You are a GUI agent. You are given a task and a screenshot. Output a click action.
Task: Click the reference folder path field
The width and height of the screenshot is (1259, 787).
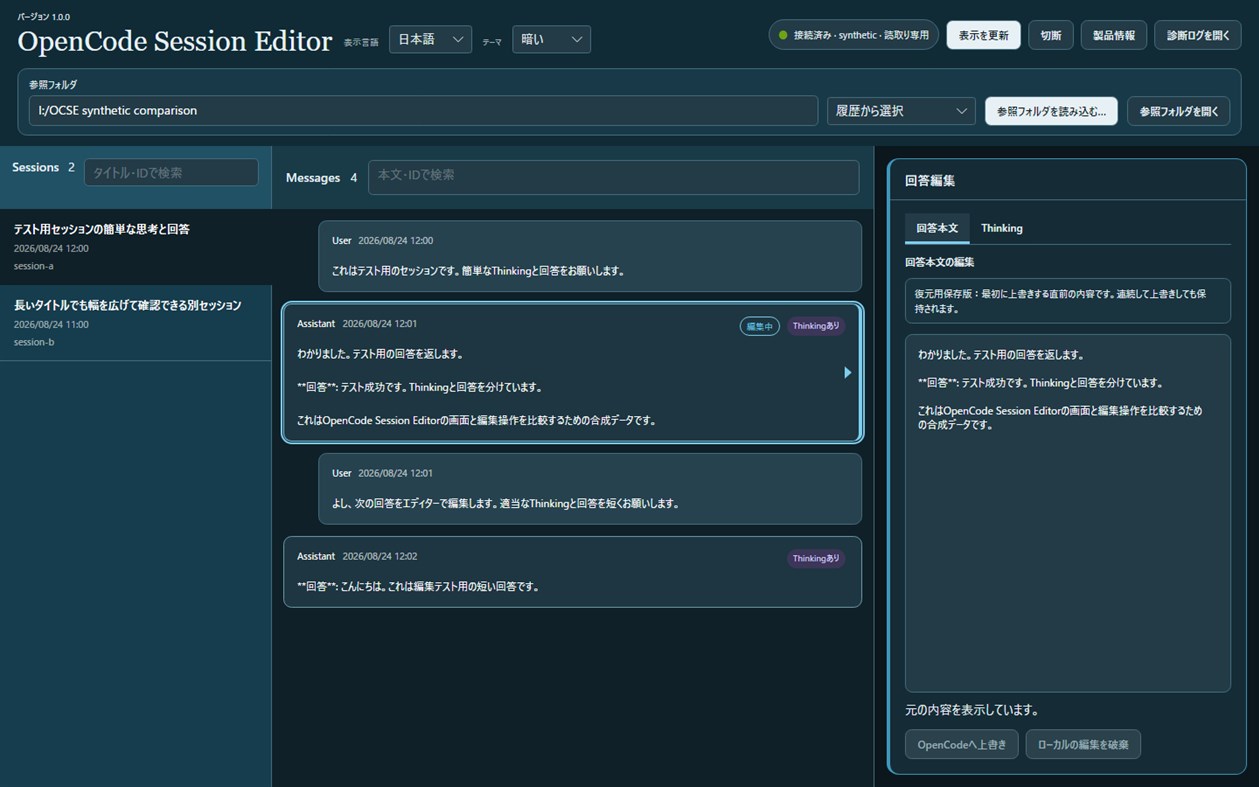tap(423, 111)
